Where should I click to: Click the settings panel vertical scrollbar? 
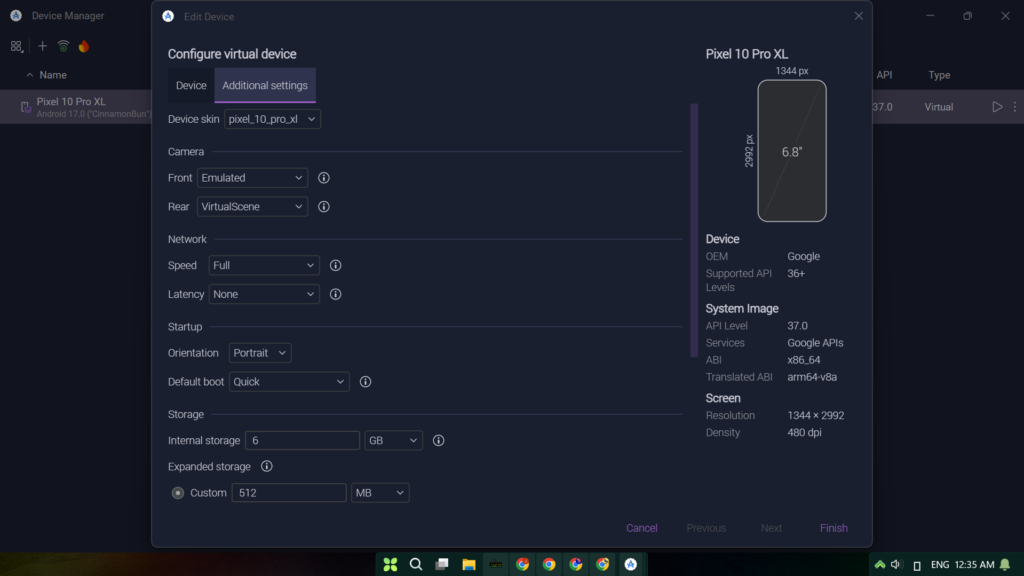[x=694, y=230]
